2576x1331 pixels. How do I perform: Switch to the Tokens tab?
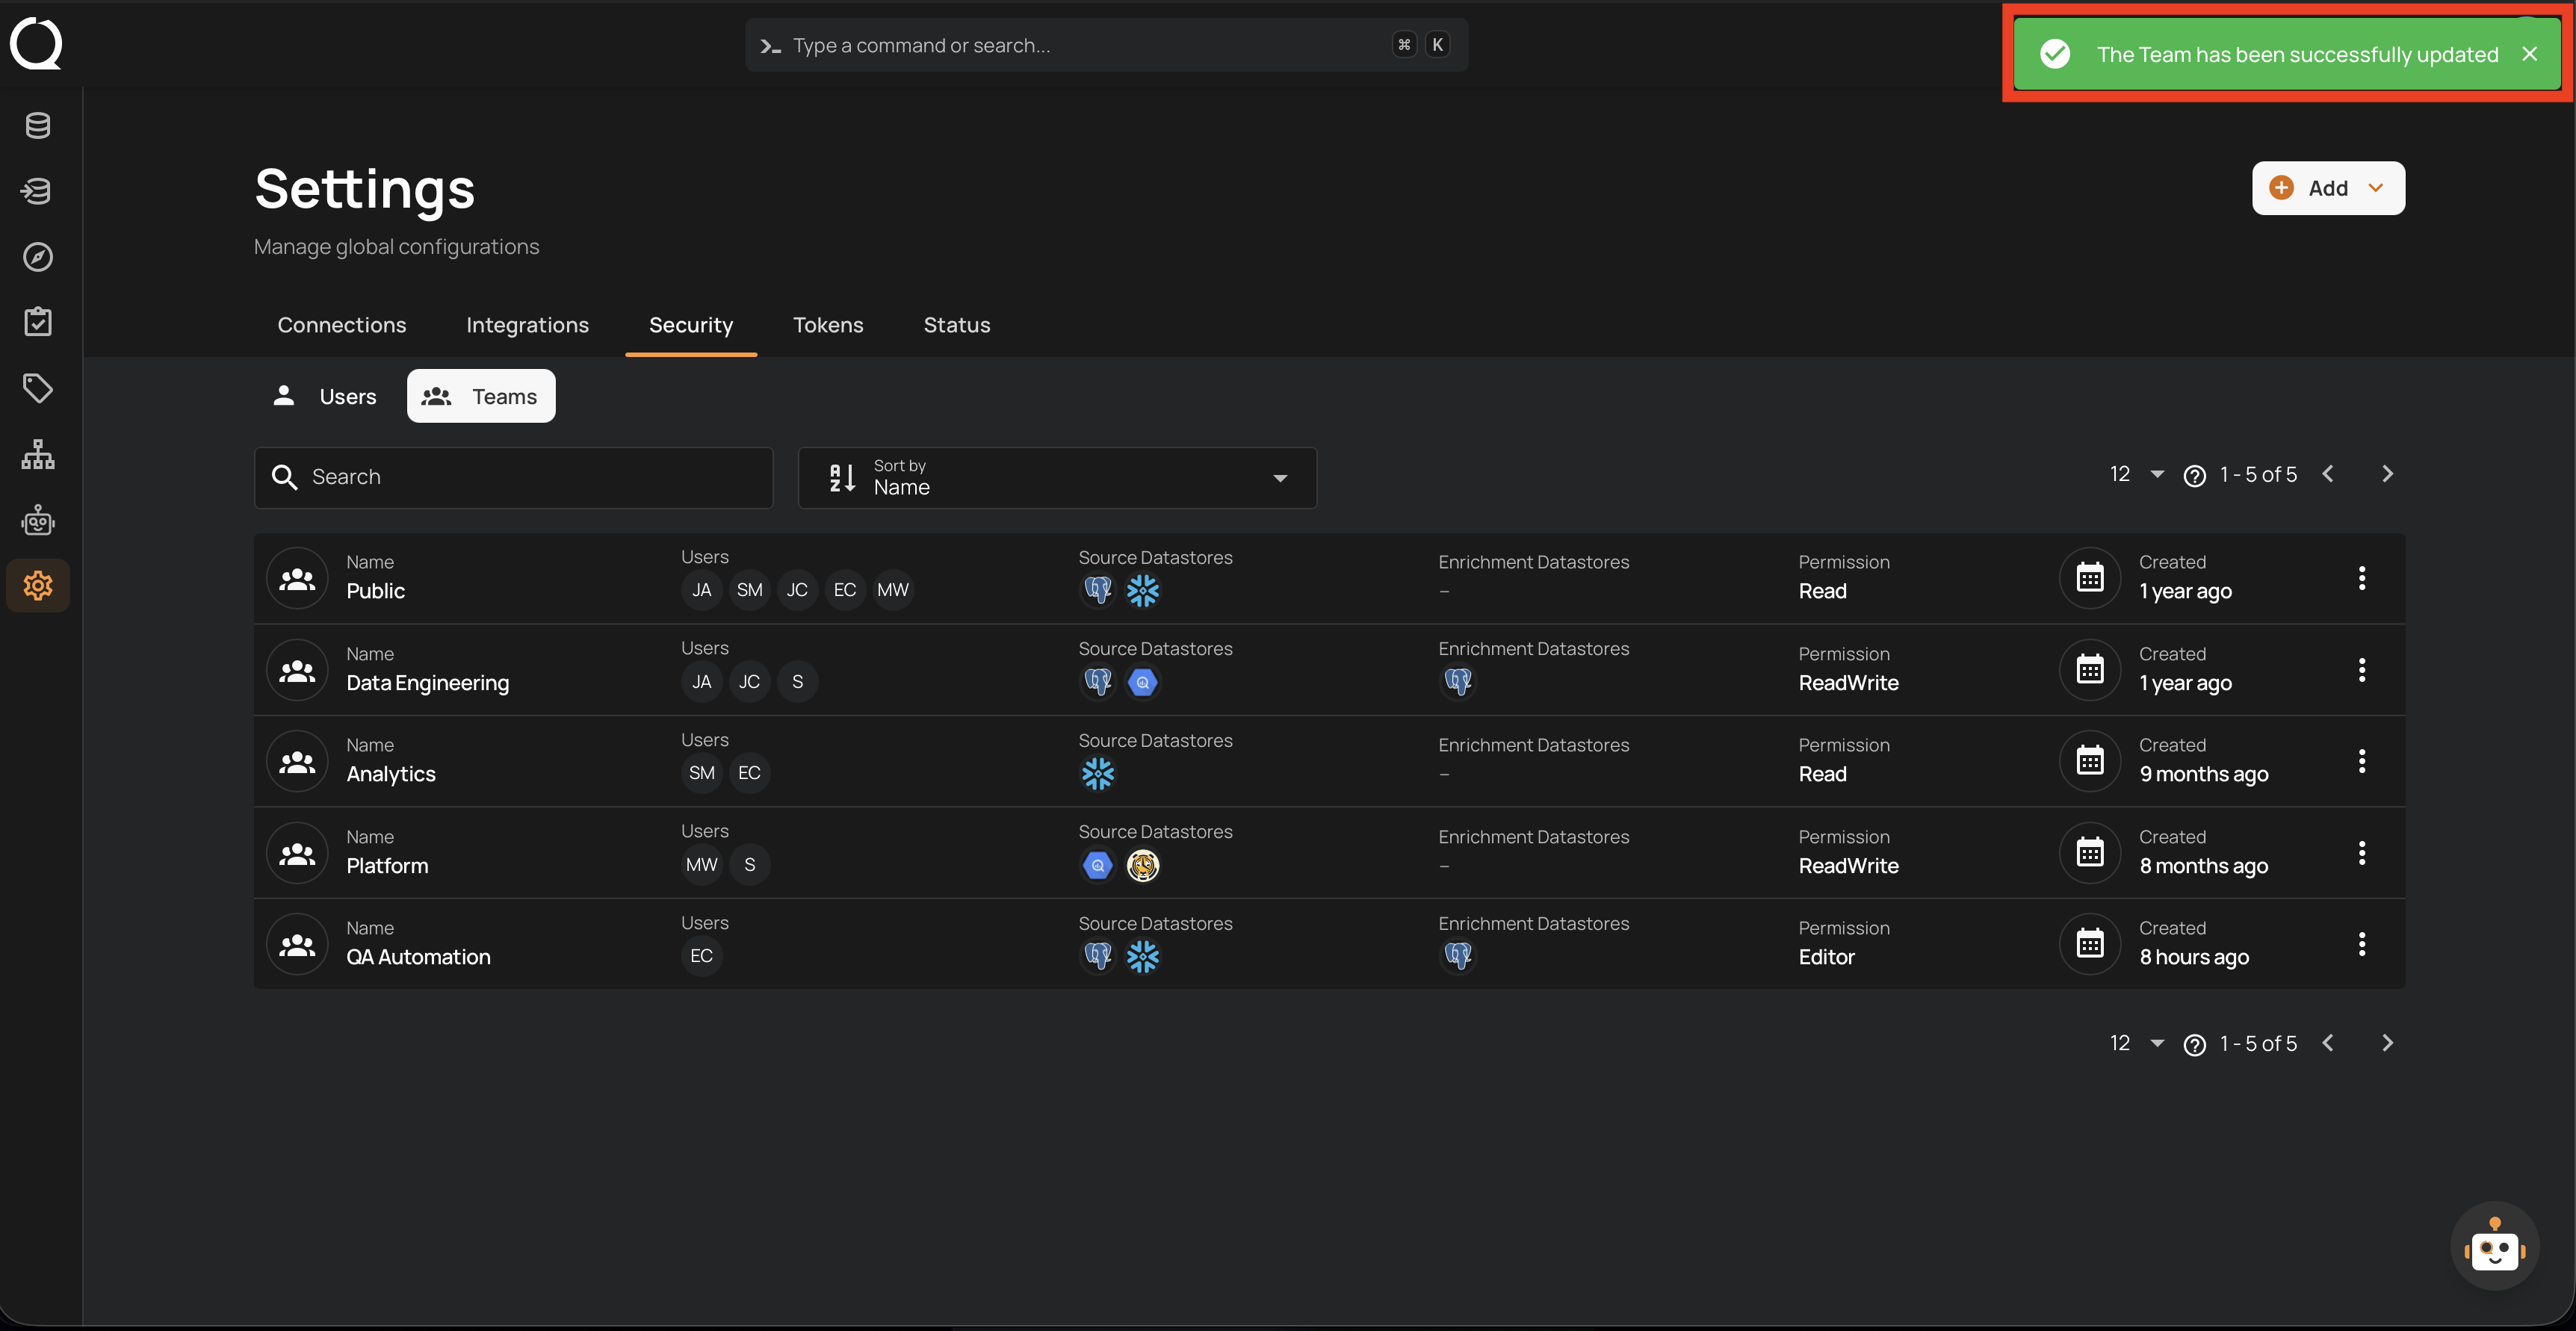click(x=828, y=325)
